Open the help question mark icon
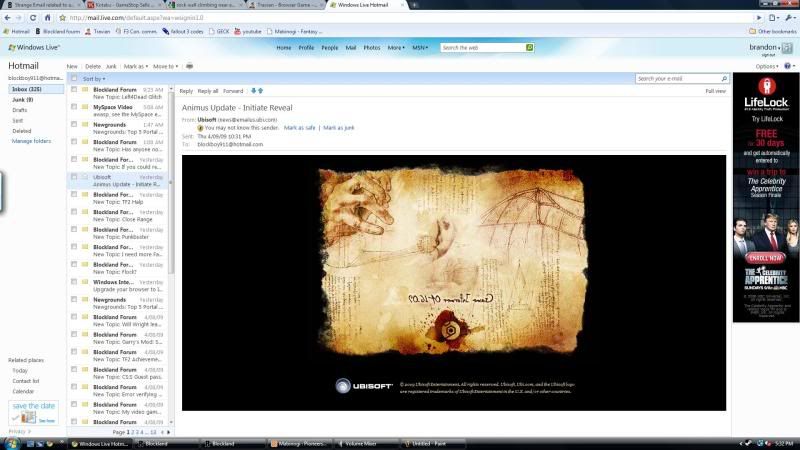 pyautogui.click(x=787, y=66)
